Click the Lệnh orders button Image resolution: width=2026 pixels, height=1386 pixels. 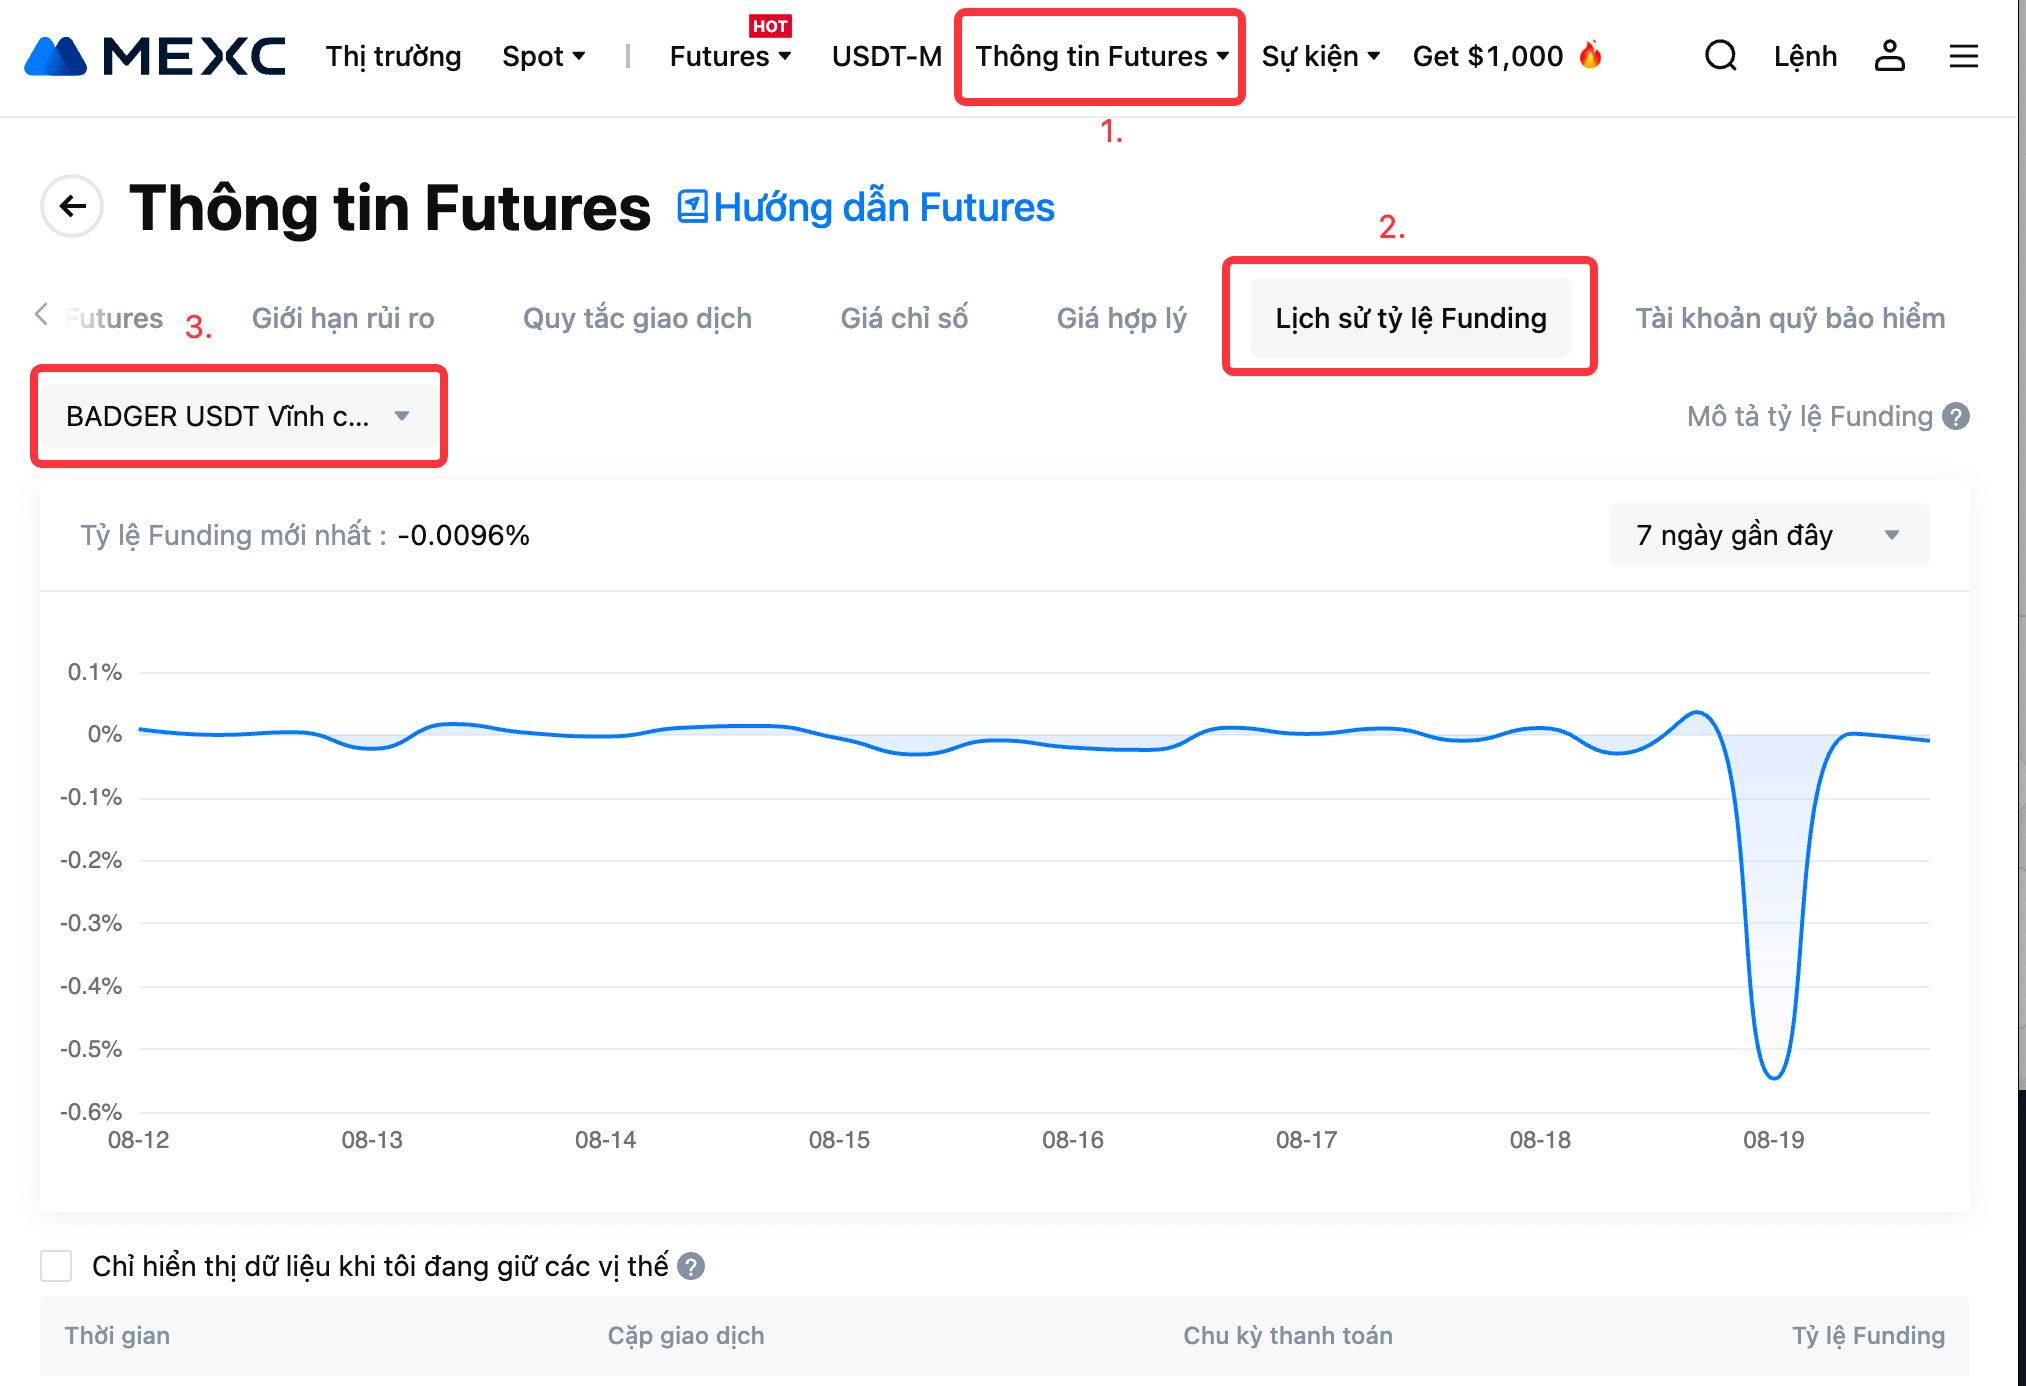click(x=1805, y=56)
